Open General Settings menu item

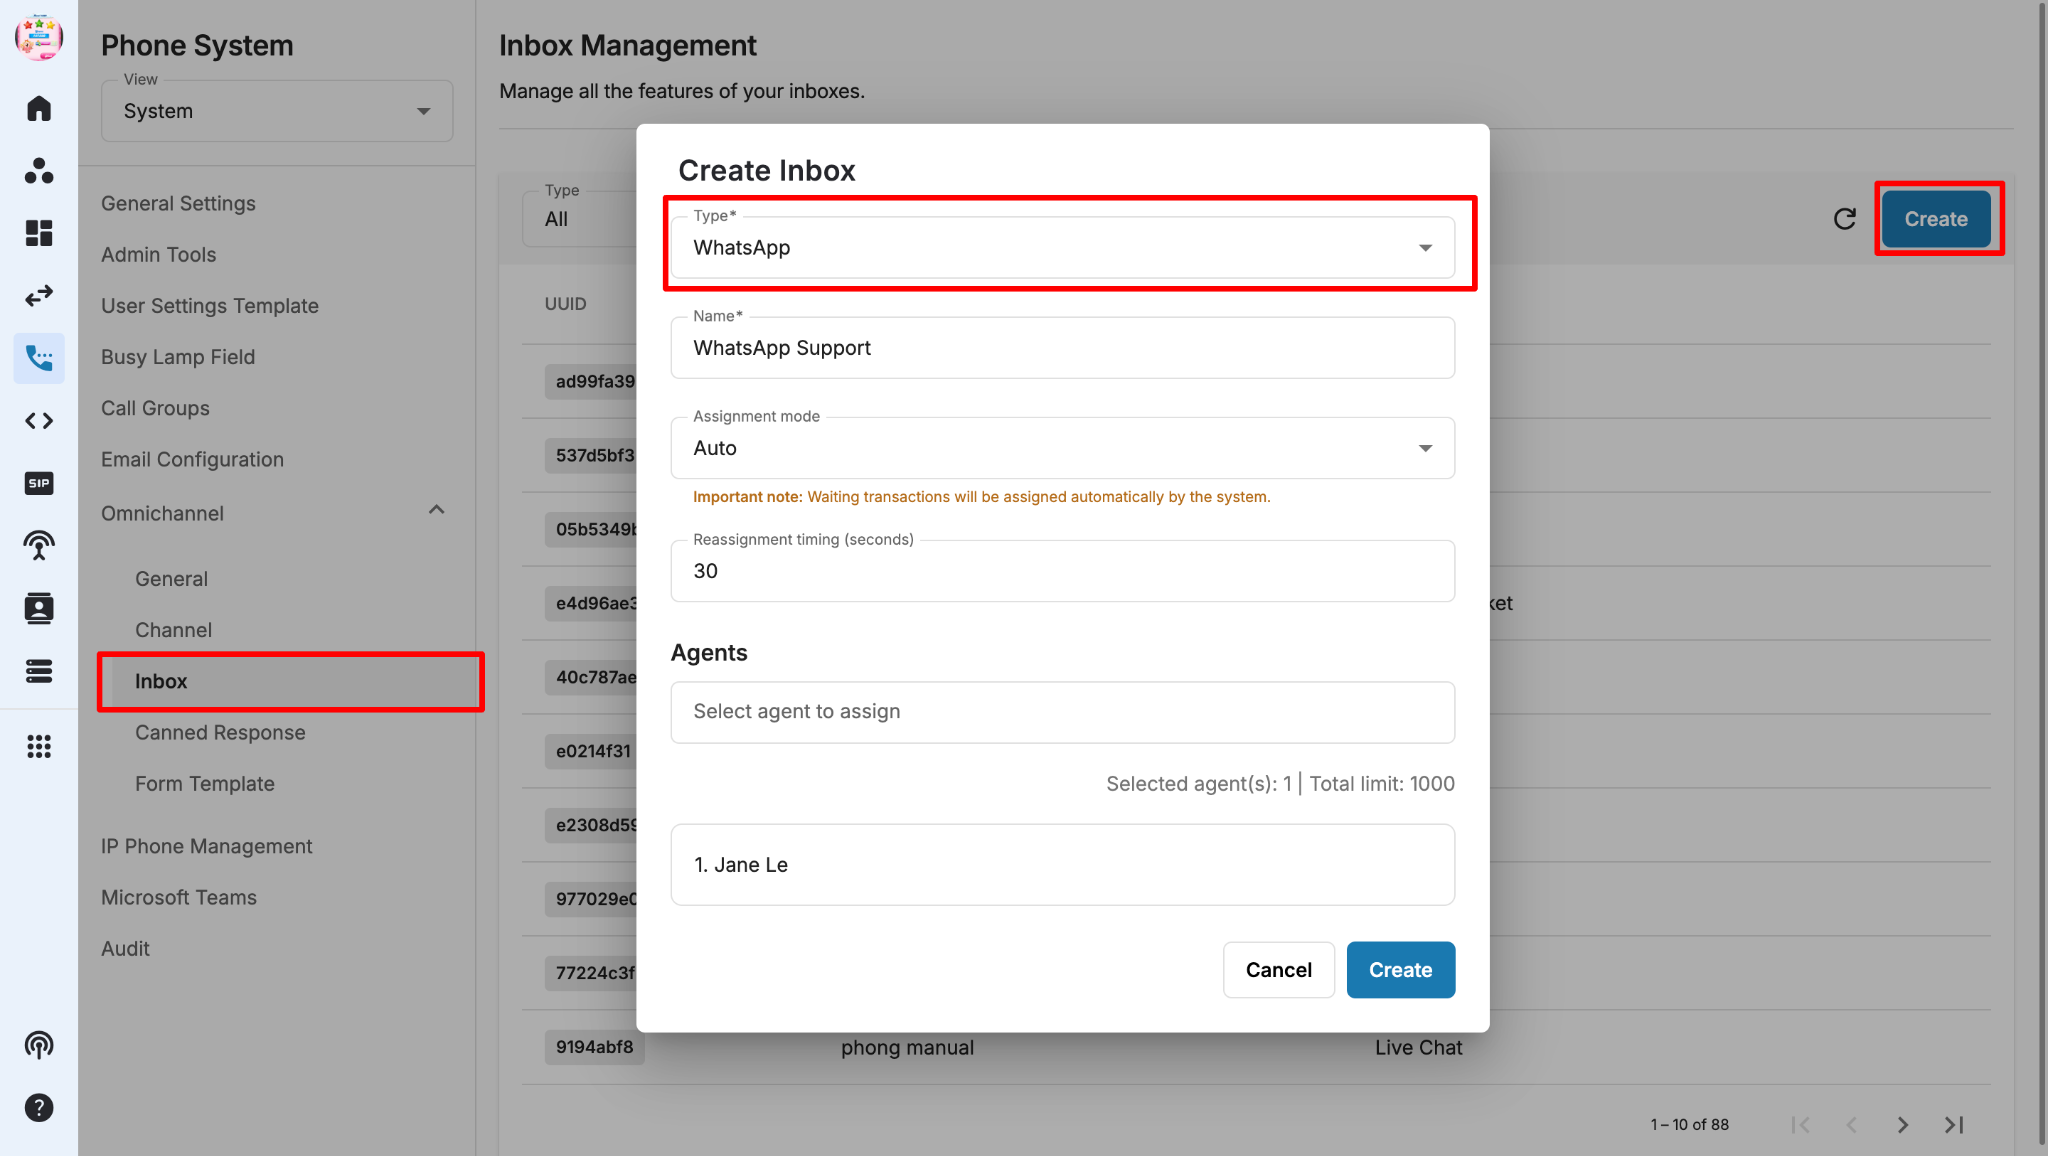click(178, 203)
